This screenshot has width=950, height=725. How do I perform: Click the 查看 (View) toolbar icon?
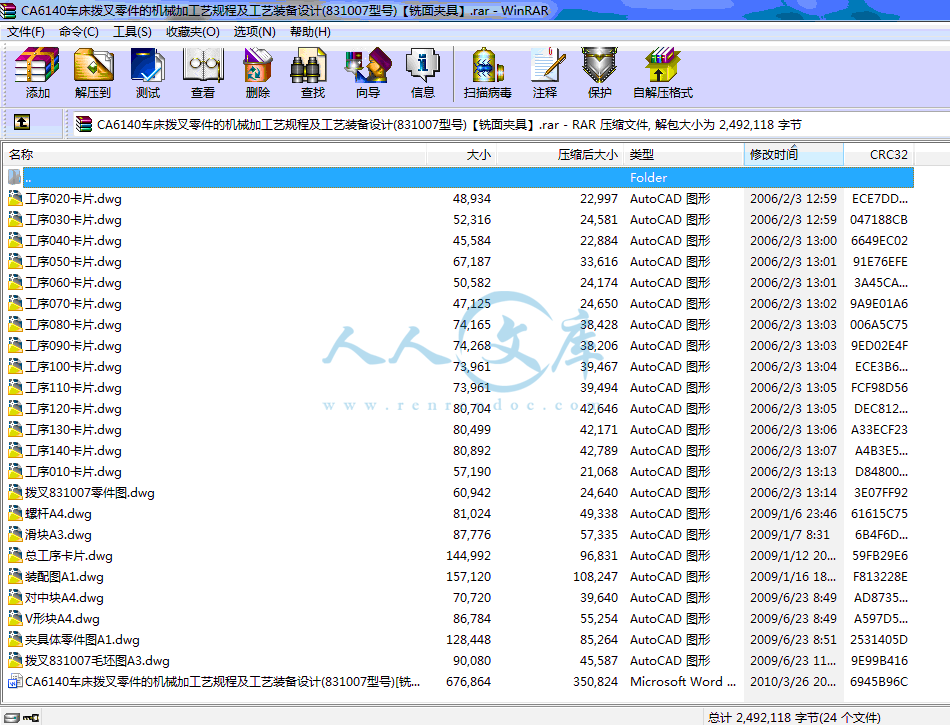pyautogui.click(x=203, y=65)
